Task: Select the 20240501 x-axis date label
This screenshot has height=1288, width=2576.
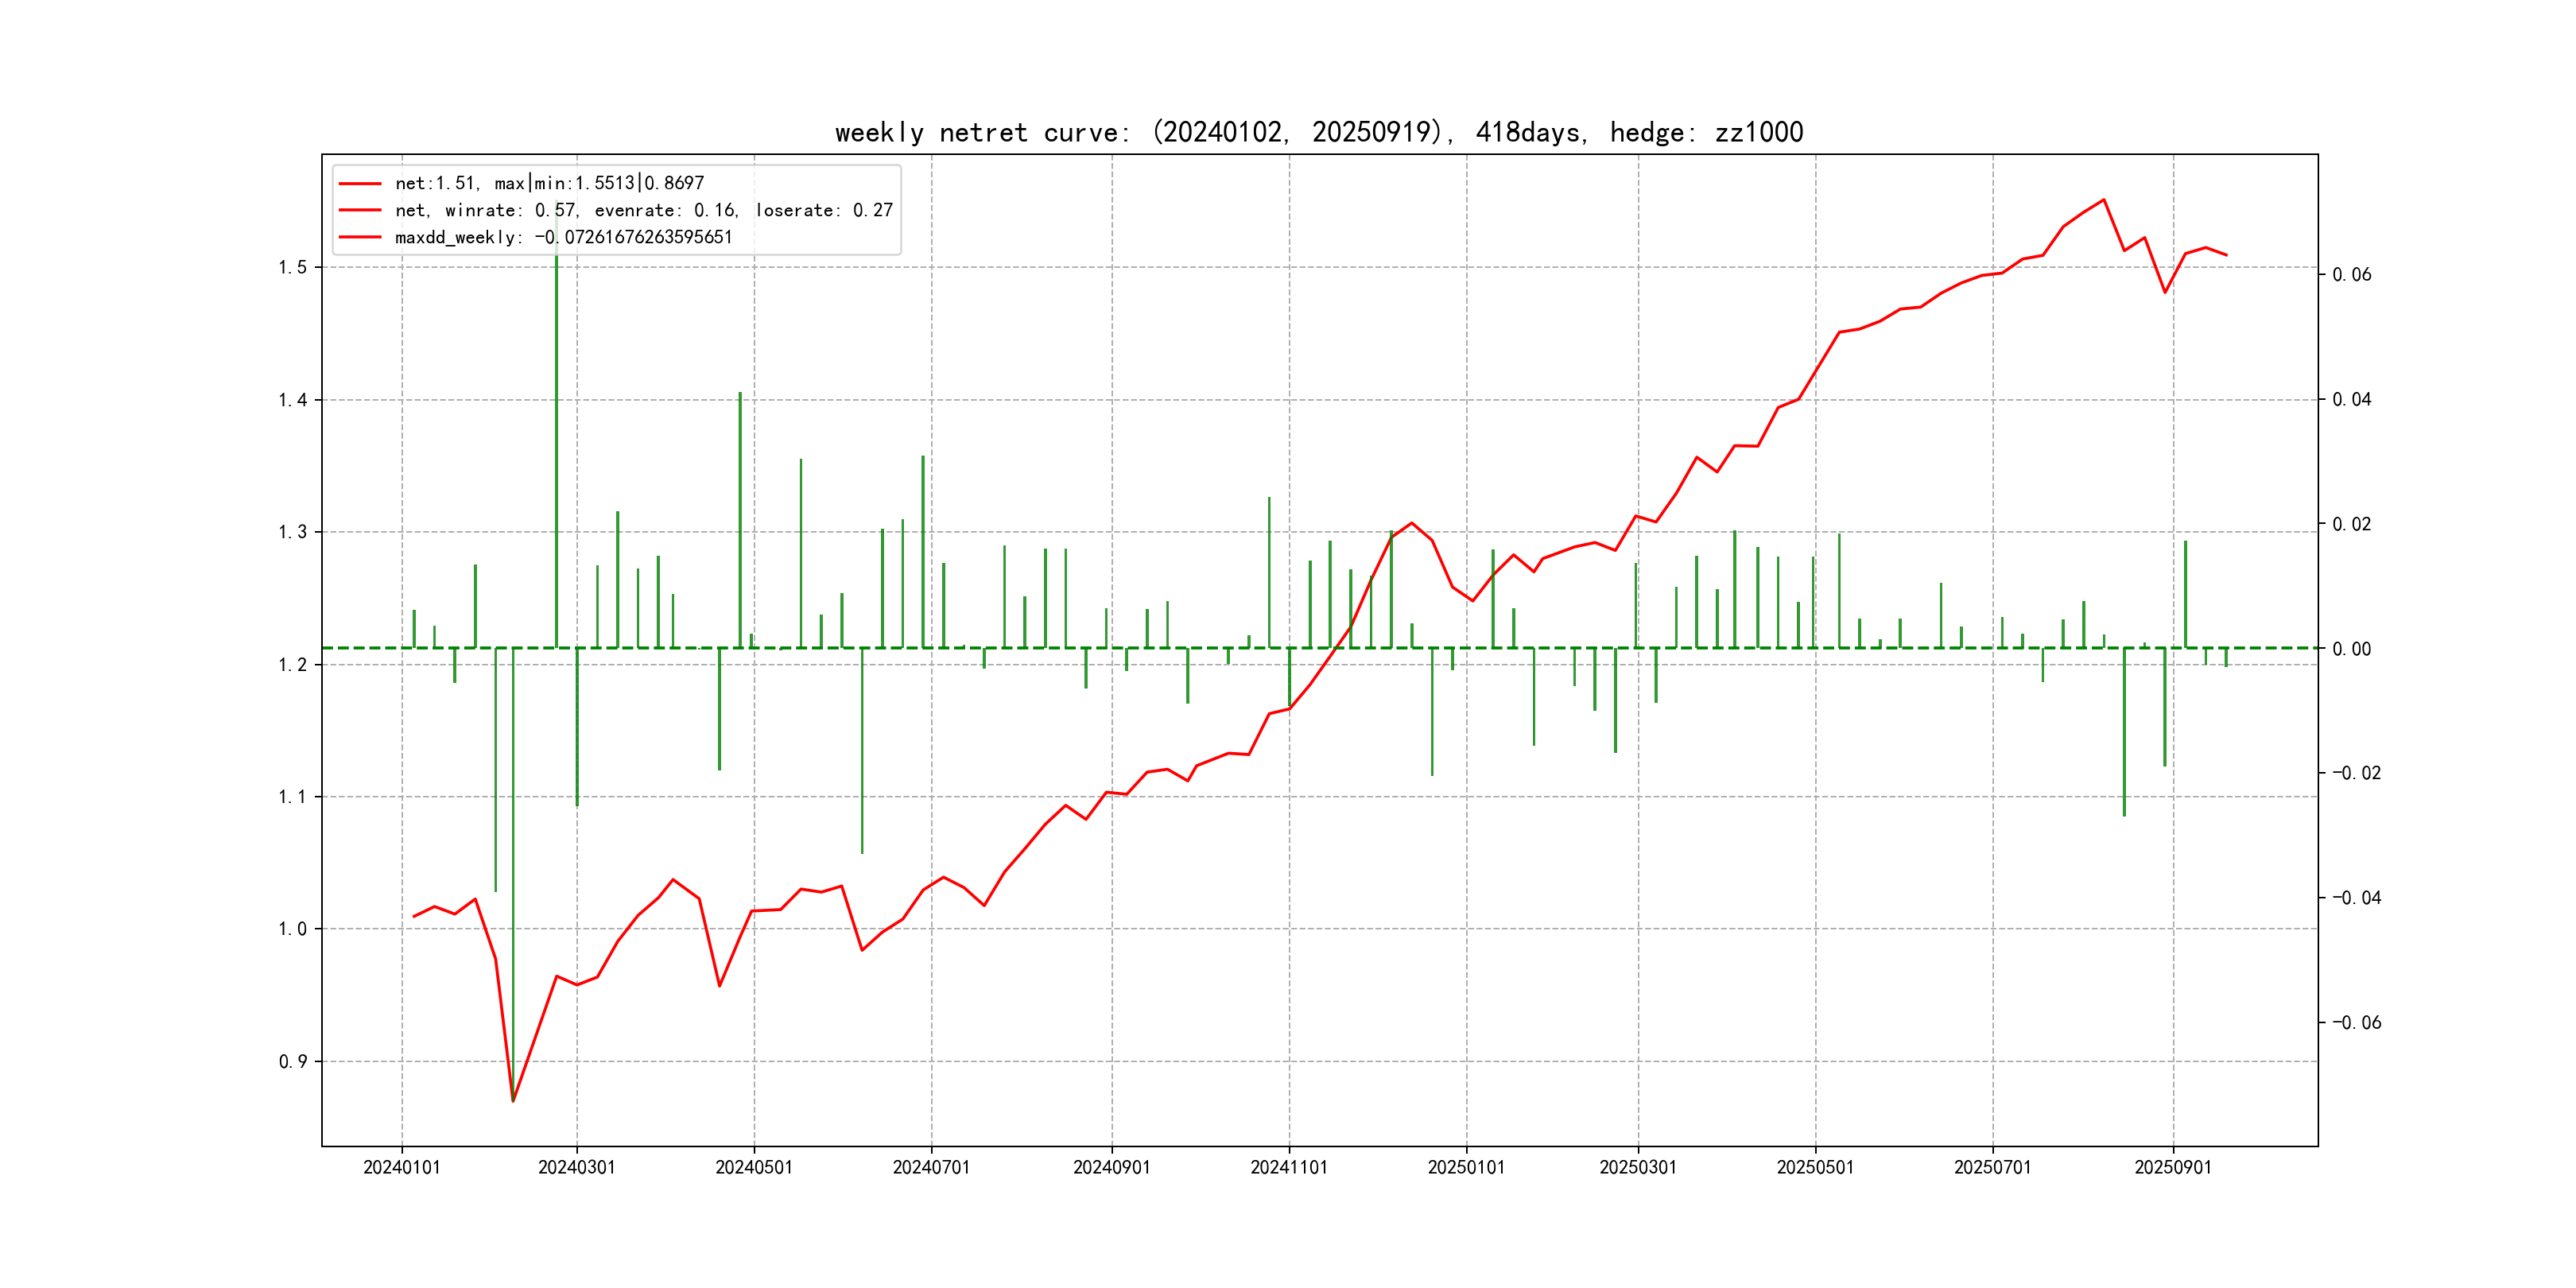Action: point(754,1167)
